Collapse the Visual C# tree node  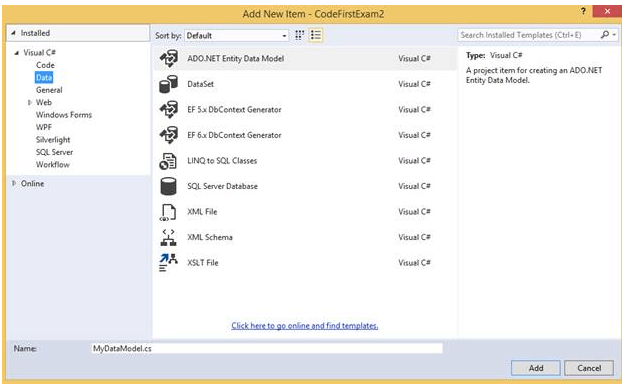click(x=17, y=53)
